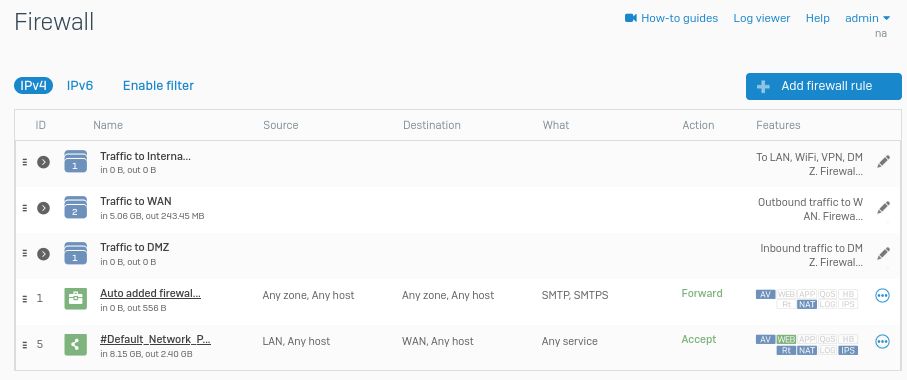Viewport: 907px width, 380px height.
Task: Click the Action column header
Action: [698, 125]
